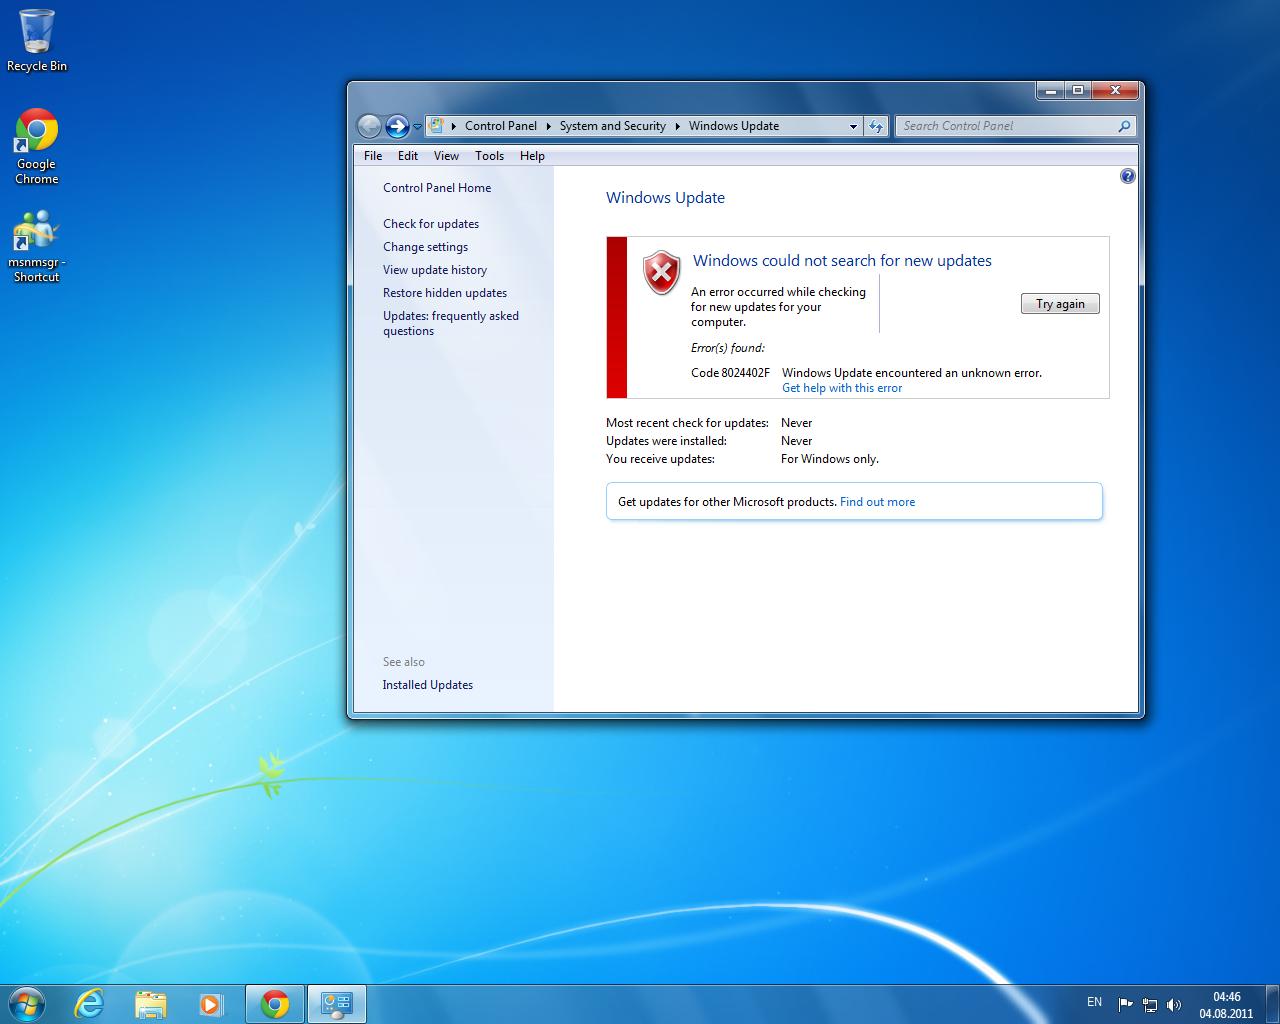1280x1024 pixels.
Task: Click 'Most recent check for updates:' label
Action: click(x=687, y=423)
